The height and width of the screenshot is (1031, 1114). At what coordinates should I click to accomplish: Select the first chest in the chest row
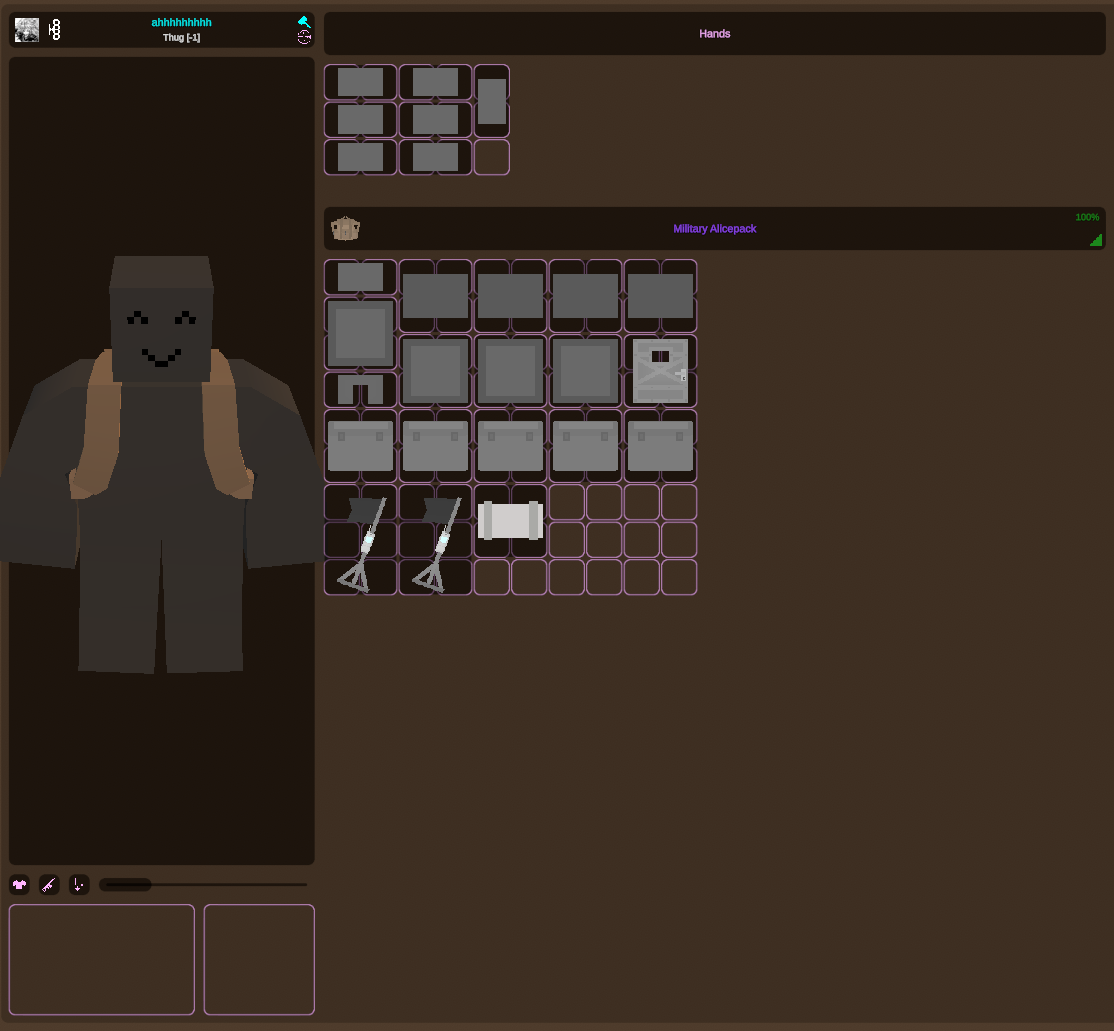click(360, 446)
